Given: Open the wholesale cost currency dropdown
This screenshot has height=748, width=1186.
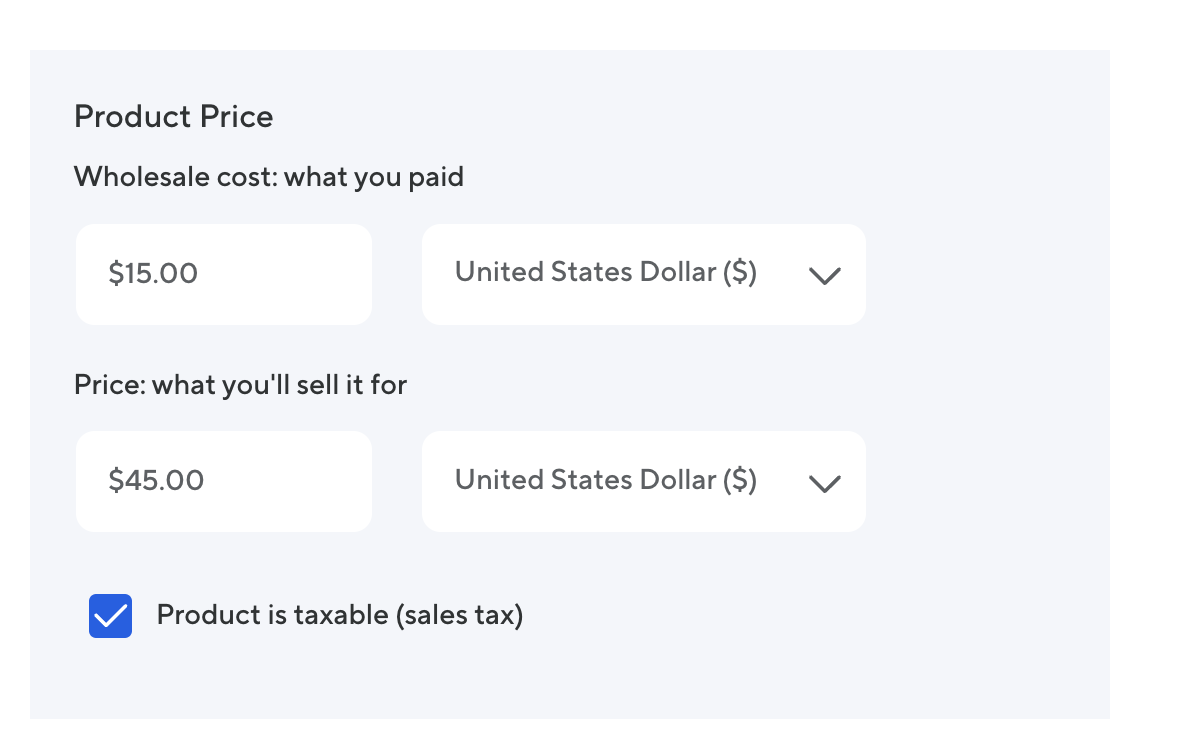Looking at the screenshot, I should (x=643, y=274).
